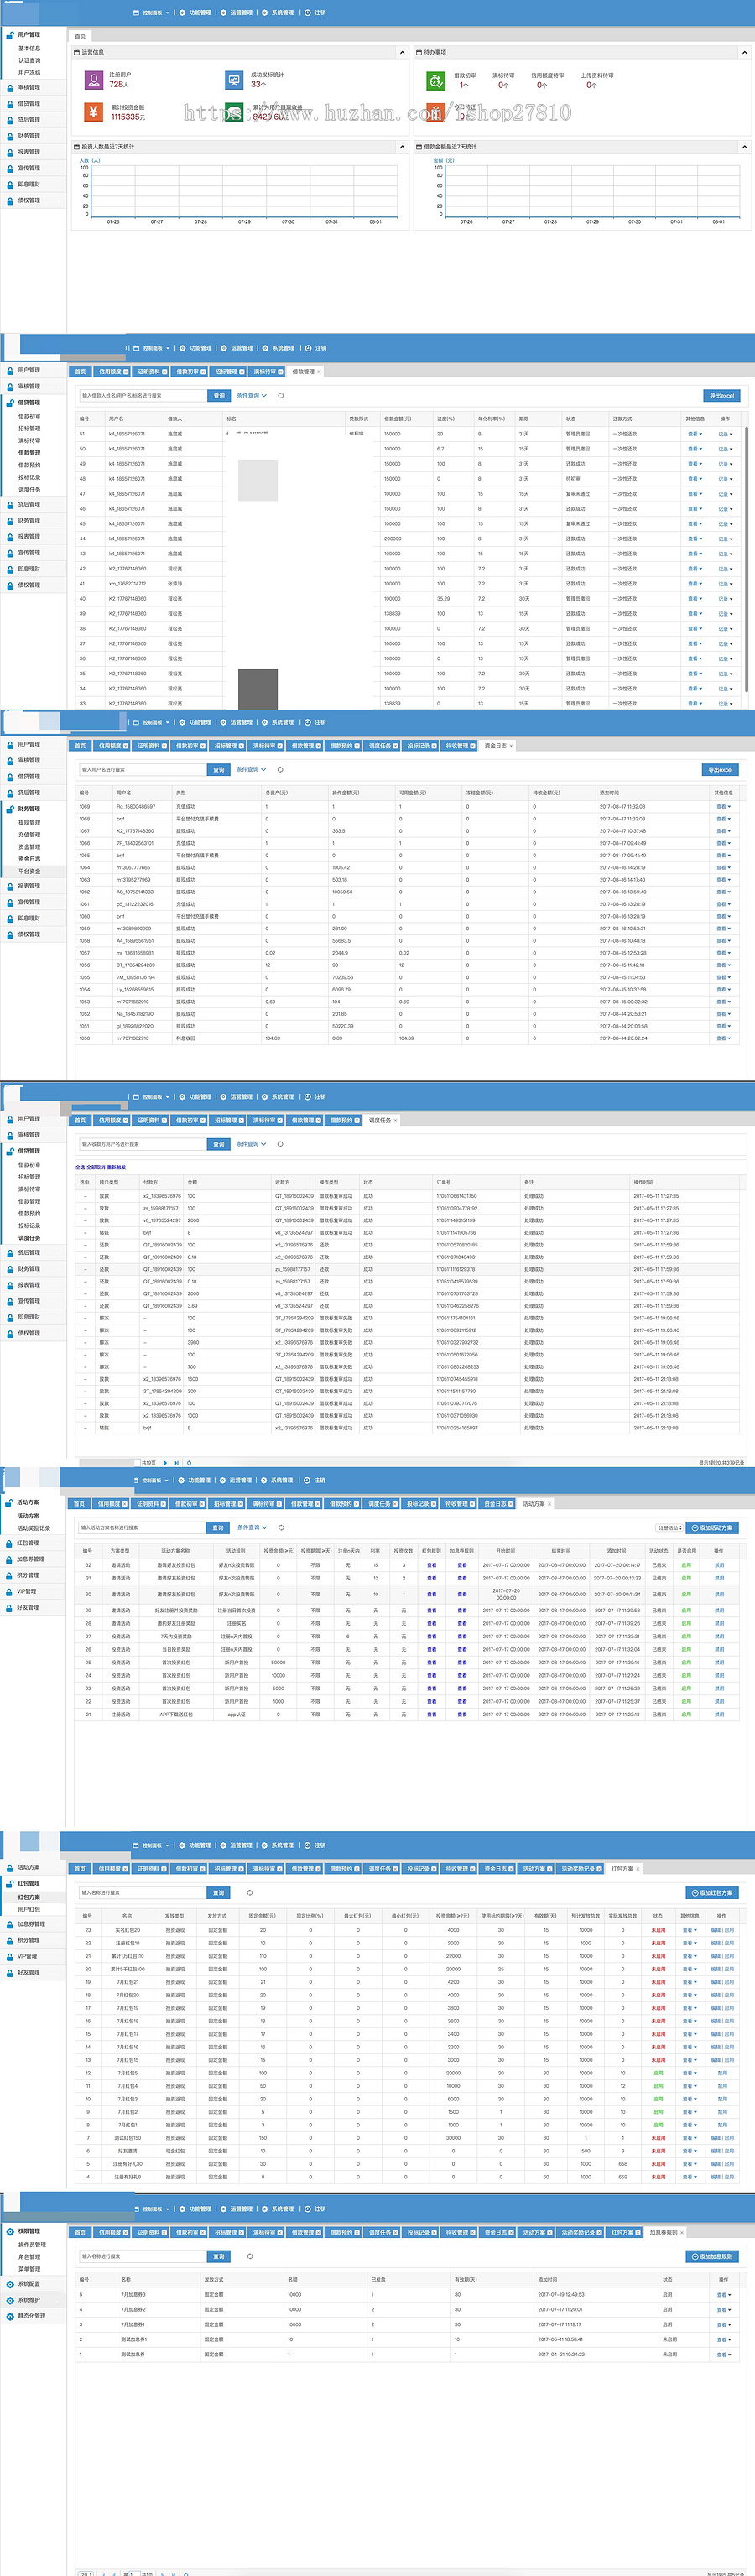Select 基本信息 under 用户管理 in dashboard sidebar
This screenshot has height=2576, width=755.
pos(30,48)
